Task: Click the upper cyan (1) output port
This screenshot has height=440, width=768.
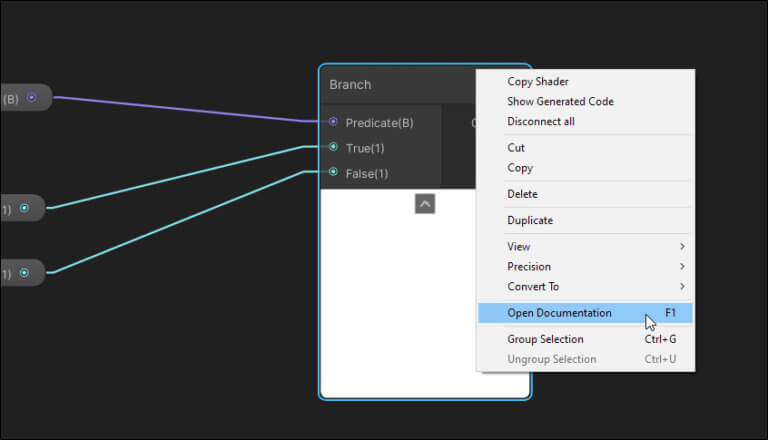Action: 24,208
